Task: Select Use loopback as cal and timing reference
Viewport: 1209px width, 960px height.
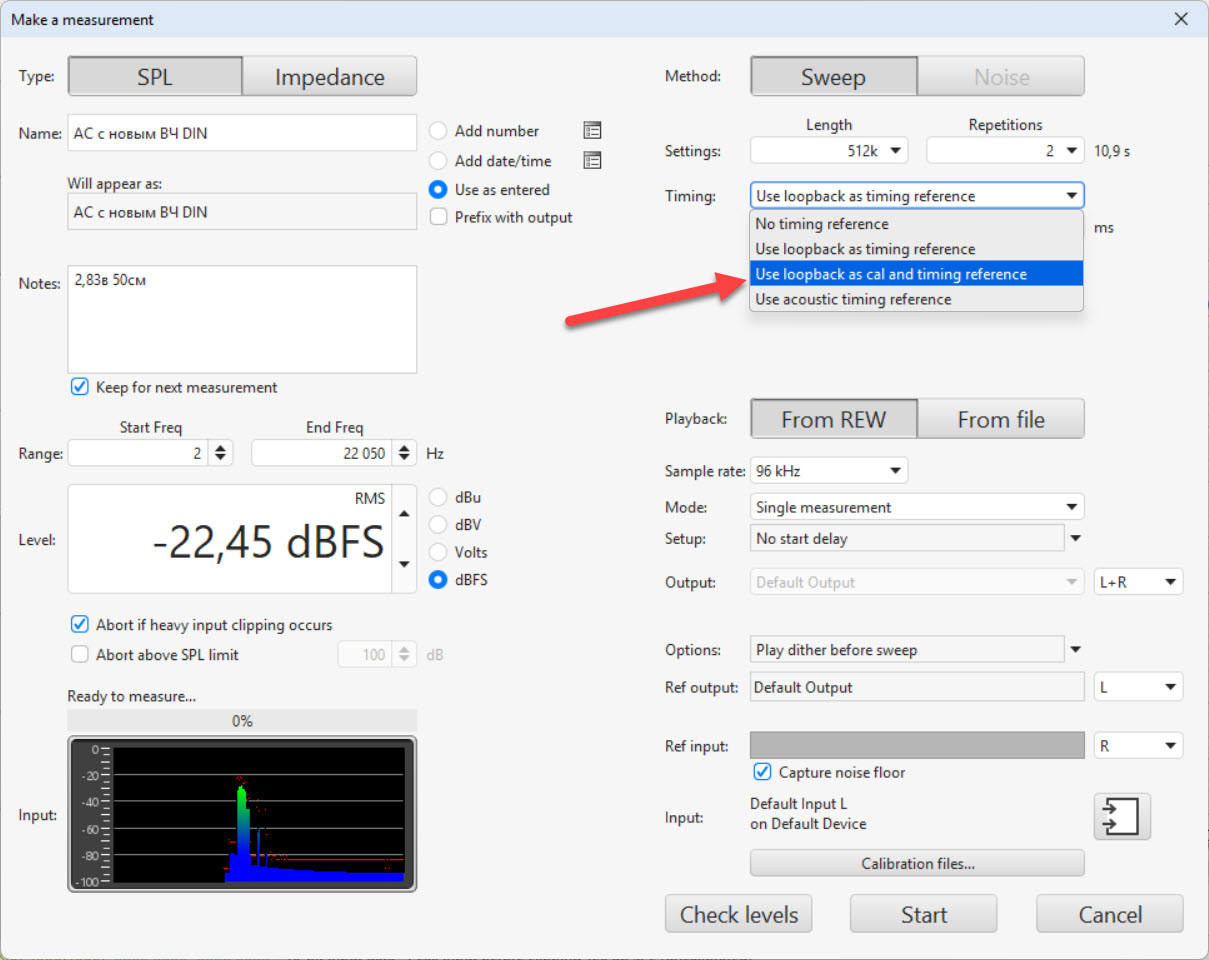Action: tap(917, 274)
